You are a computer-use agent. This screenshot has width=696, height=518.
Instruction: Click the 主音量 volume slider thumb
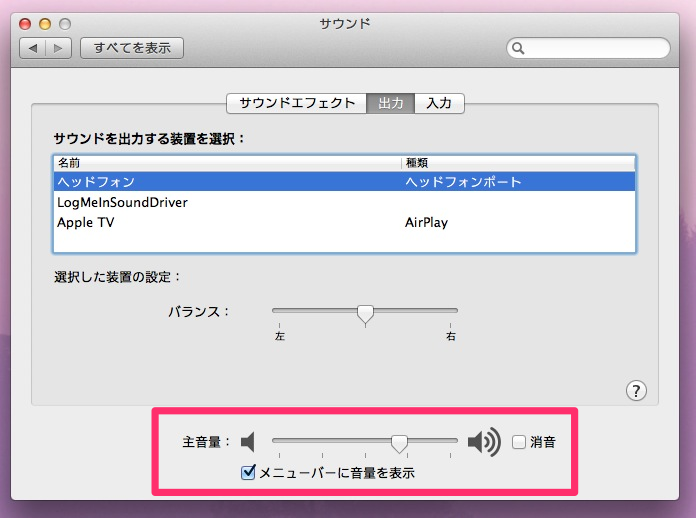coord(399,443)
